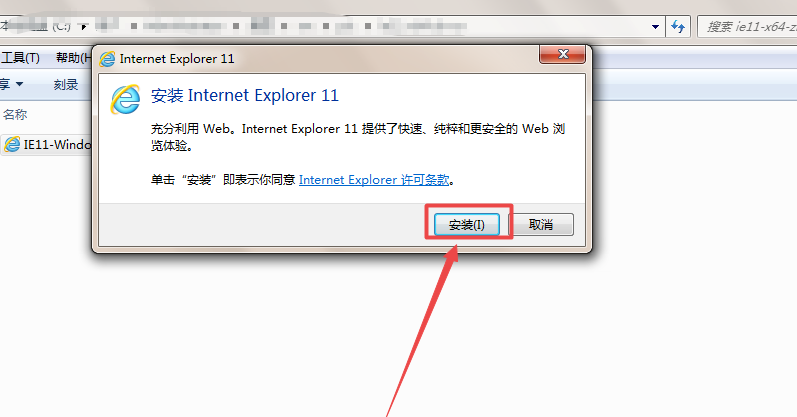797x417 pixels.
Task: Click the 安装(I) install button
Action: pyautogui.click(x=467, y=225)
